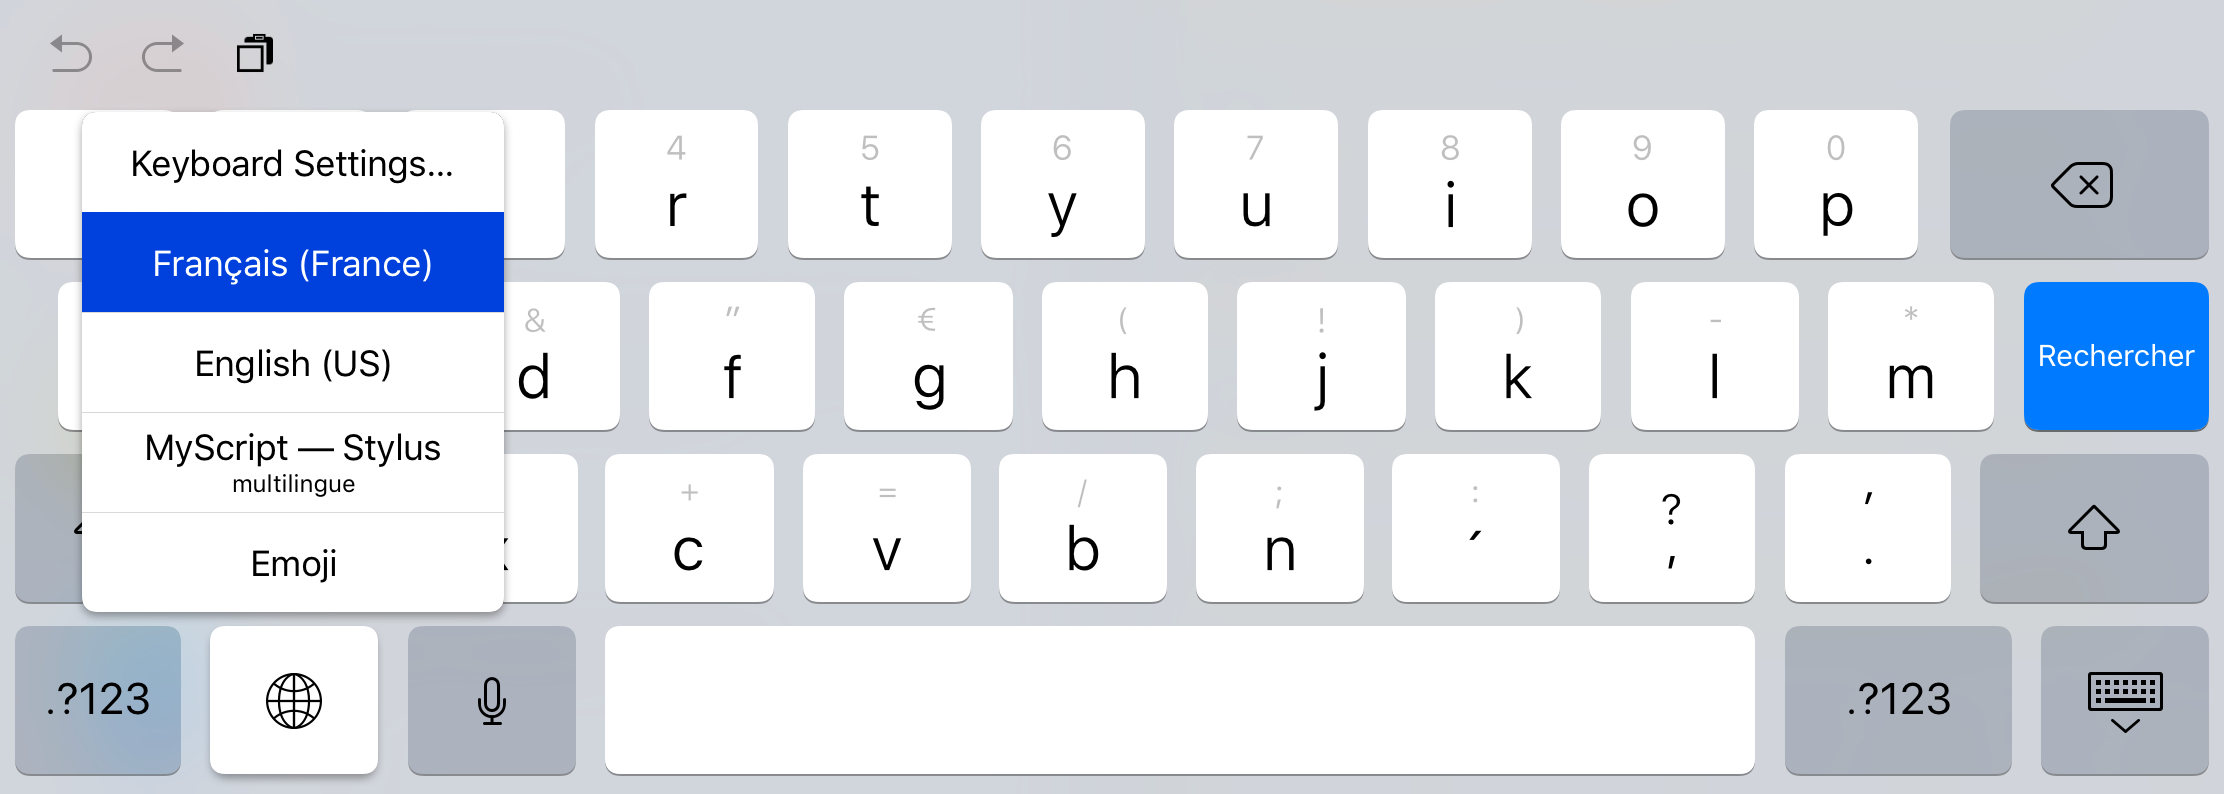
Task: Tap the undo arrow icon
Action: tap(71, 54)
